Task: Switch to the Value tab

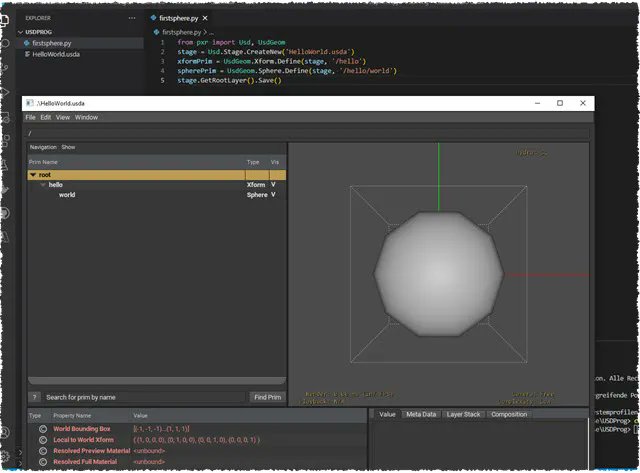Action: coord(387,414)
